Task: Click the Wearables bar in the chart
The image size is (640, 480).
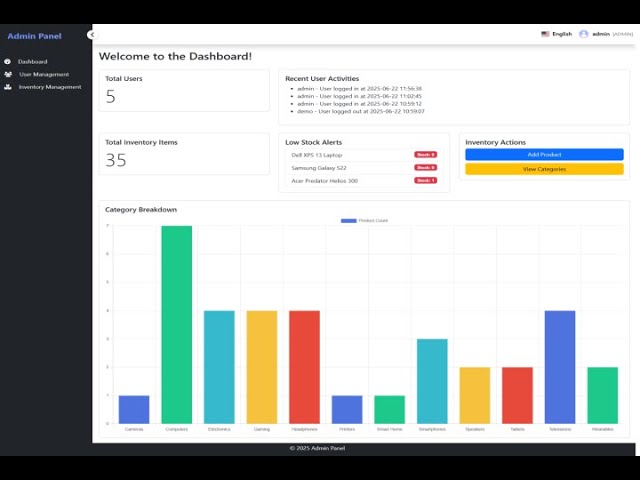Action: 603,396
